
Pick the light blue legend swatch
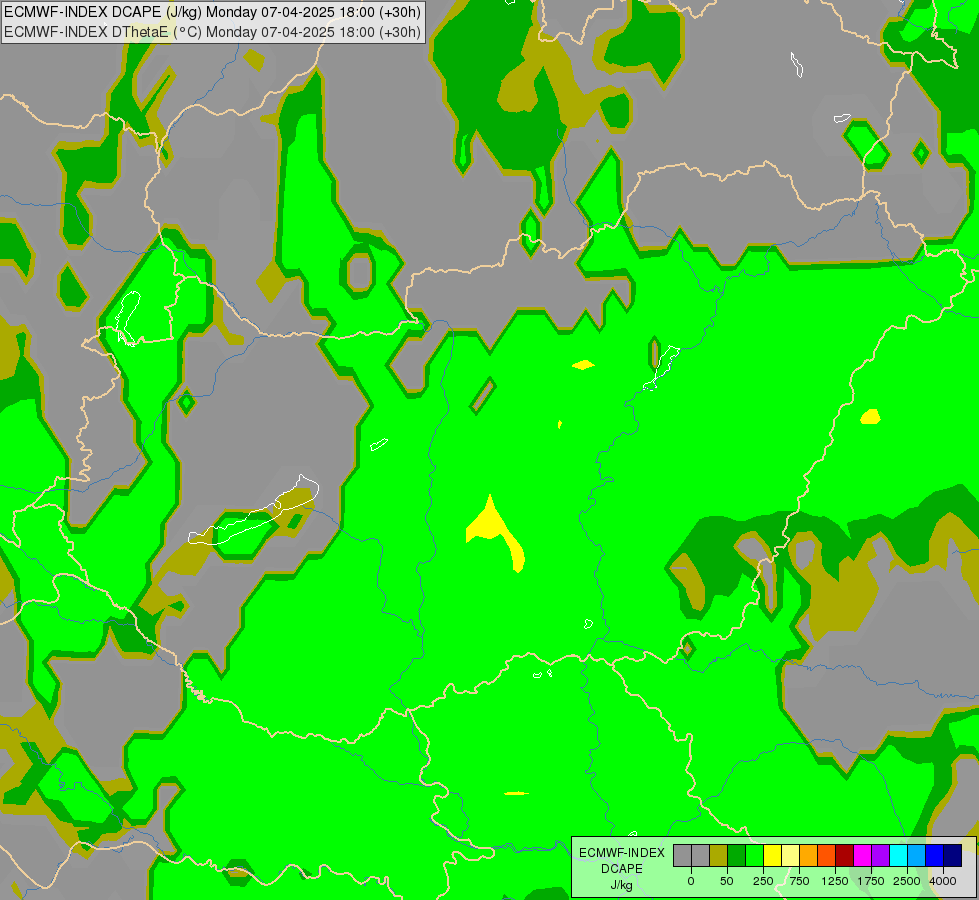tap(917, 856)
